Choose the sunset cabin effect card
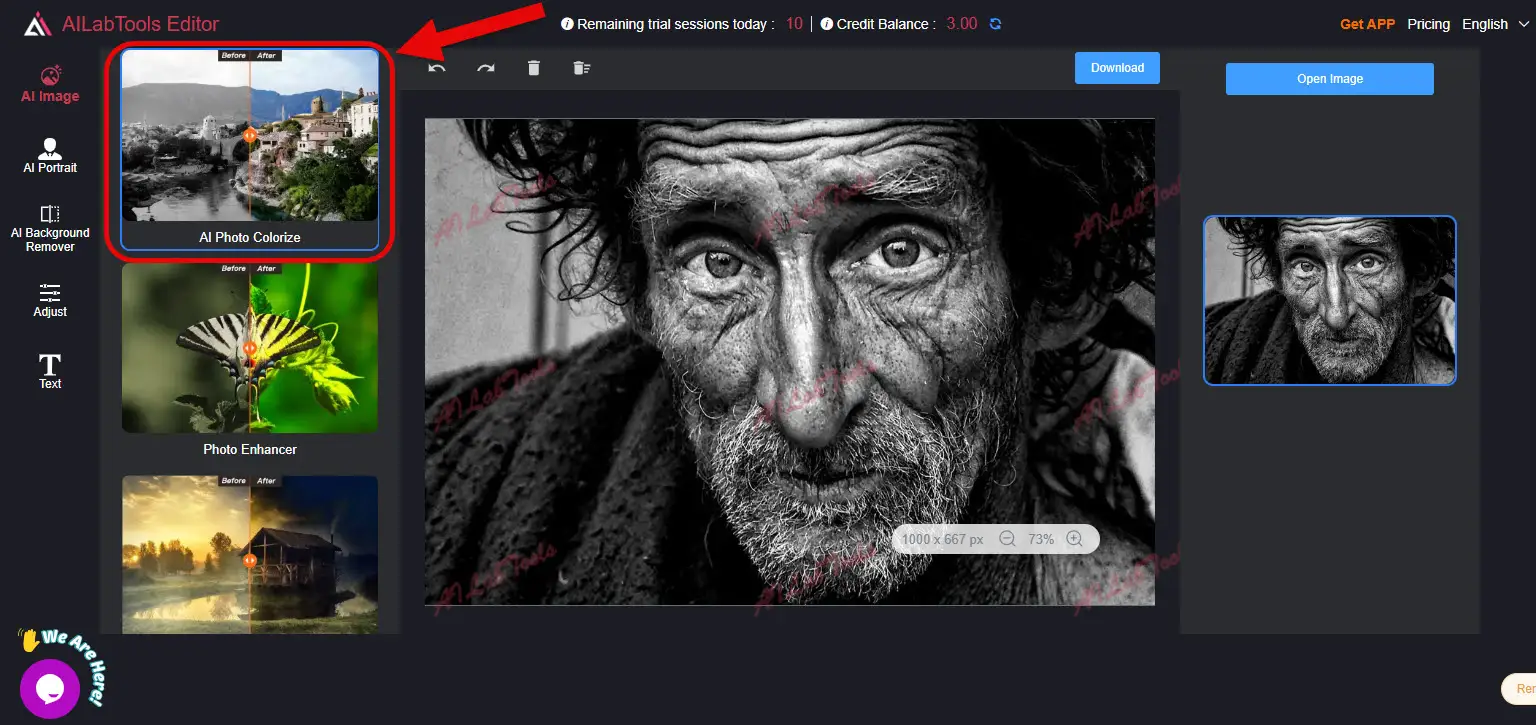 [250, 554]
